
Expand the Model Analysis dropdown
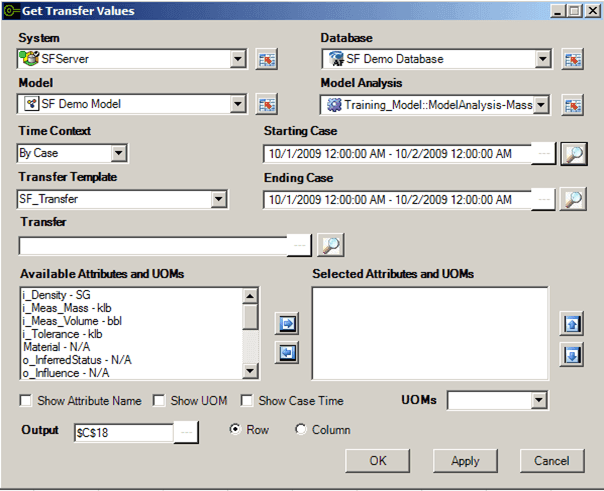(x=542, y=105)
